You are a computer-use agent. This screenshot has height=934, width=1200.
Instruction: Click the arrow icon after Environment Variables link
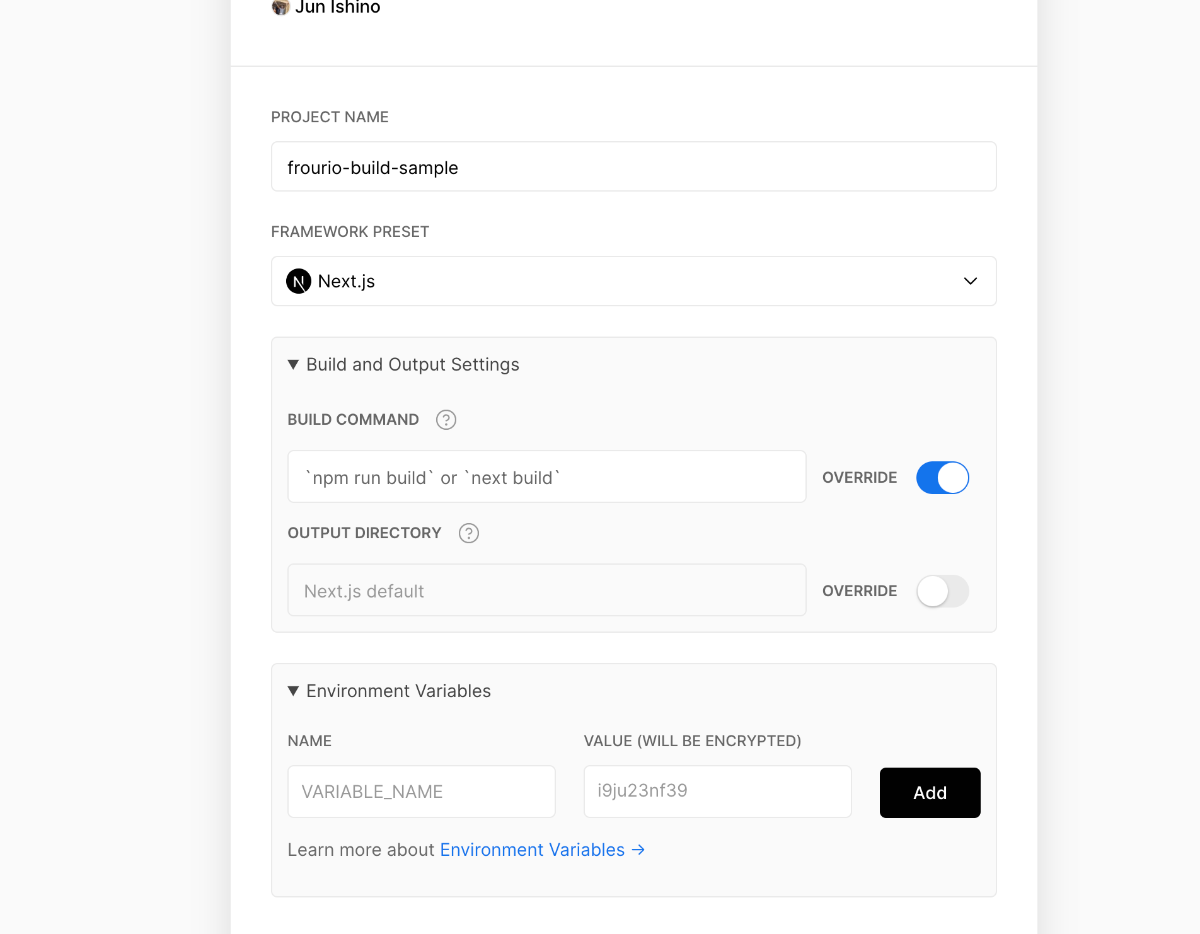tap(638, 850)
